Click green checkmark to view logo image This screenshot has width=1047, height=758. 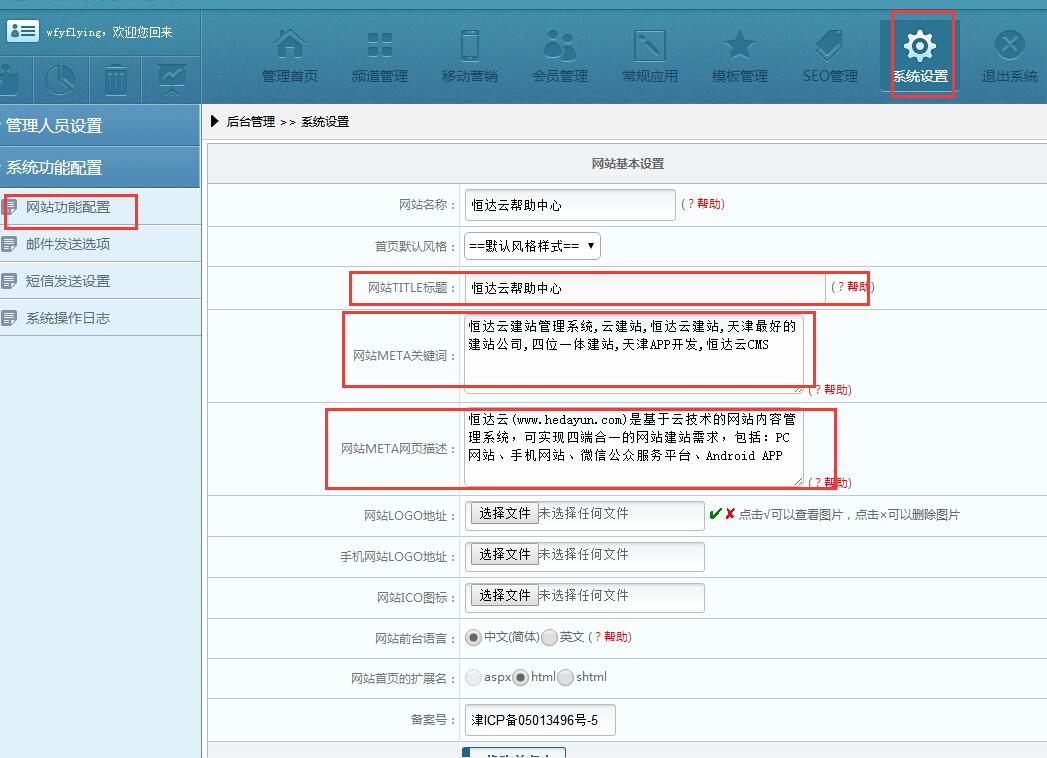[715, 514]
